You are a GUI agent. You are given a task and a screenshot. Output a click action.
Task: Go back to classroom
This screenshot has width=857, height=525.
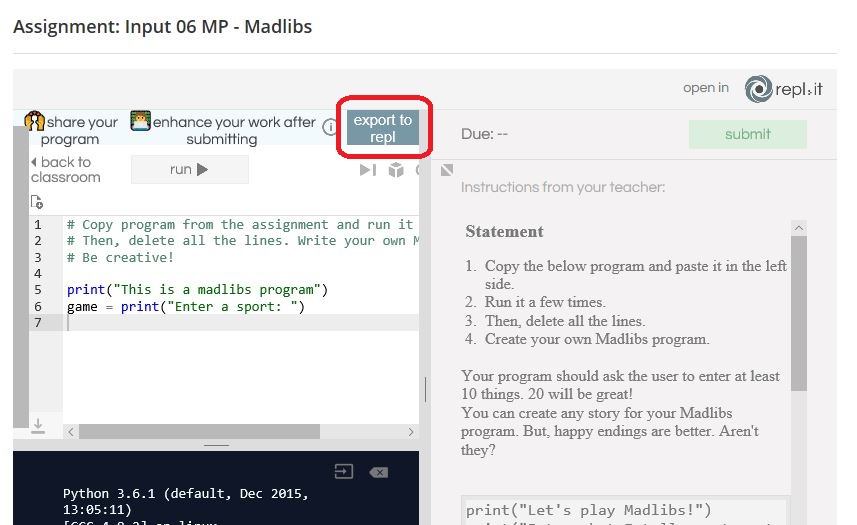[x=65, y=170]
